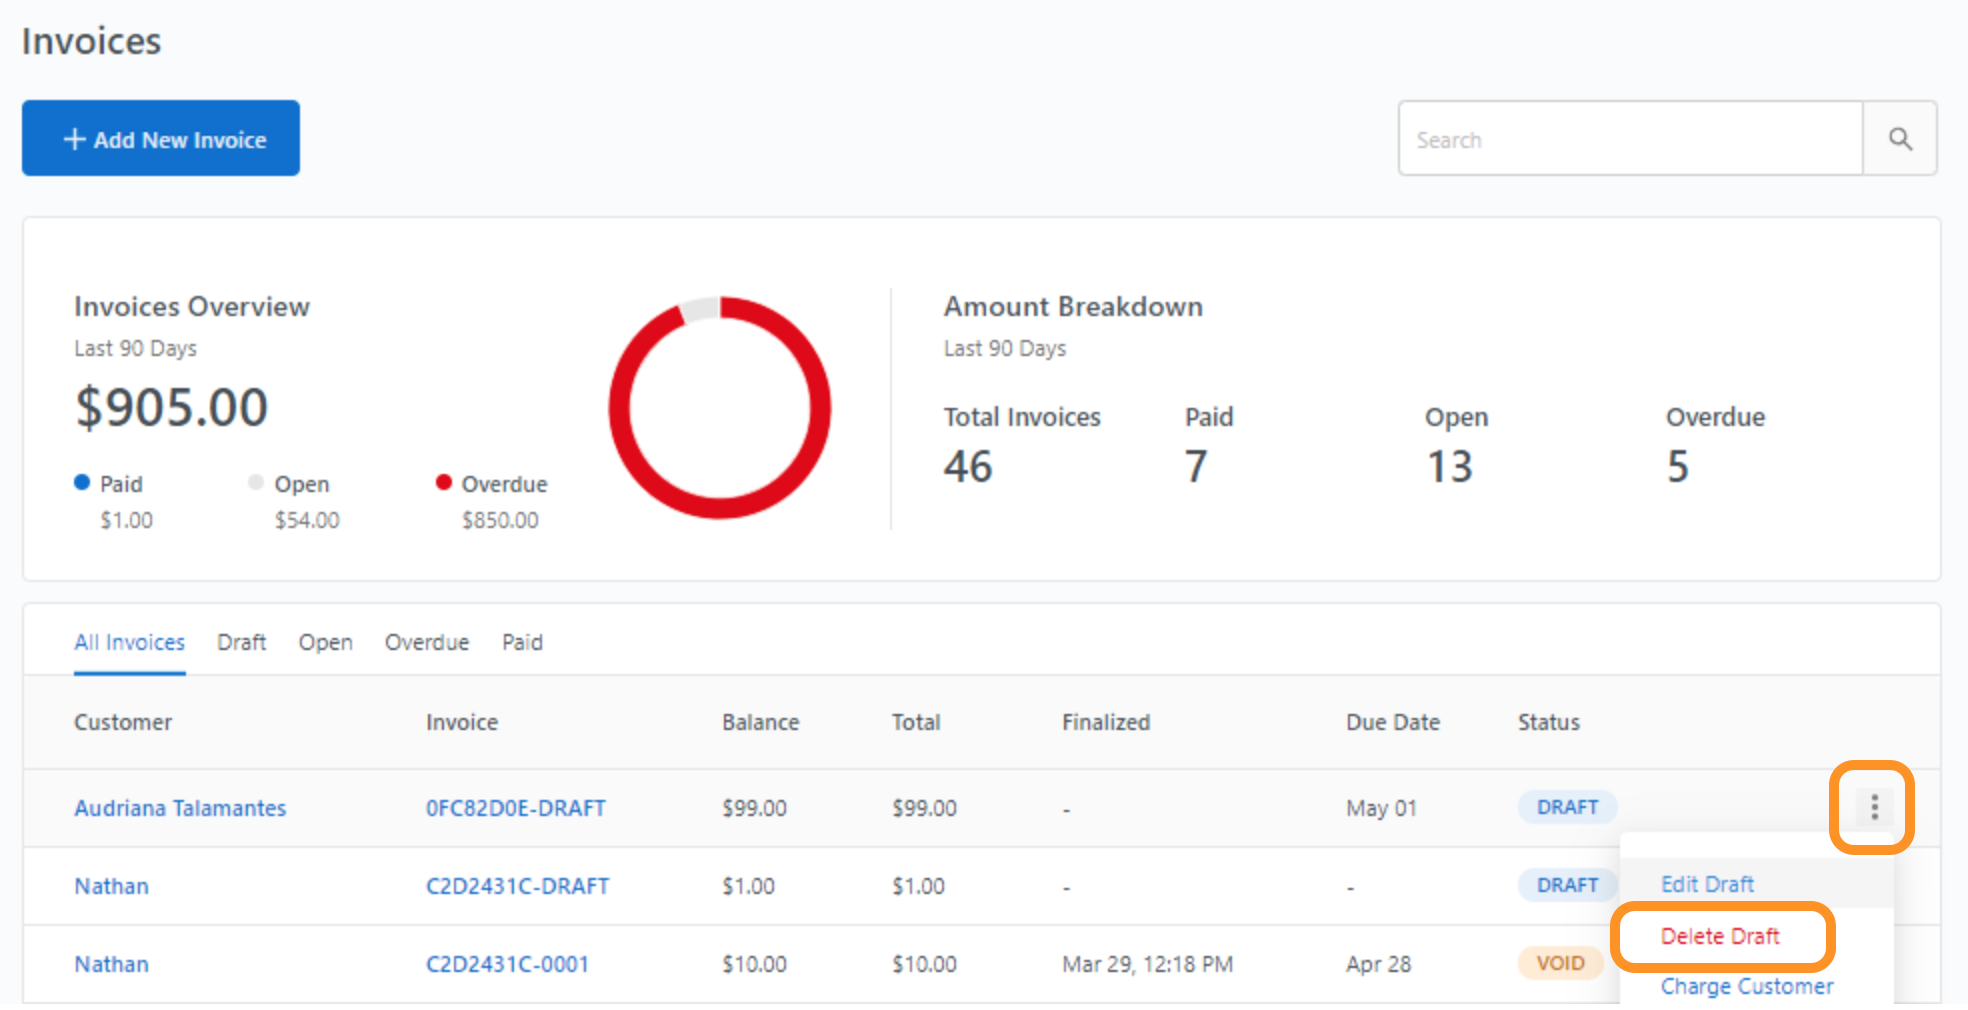
Task: Click the $850.00 overdue amount
Action: [x=500, y=520]
